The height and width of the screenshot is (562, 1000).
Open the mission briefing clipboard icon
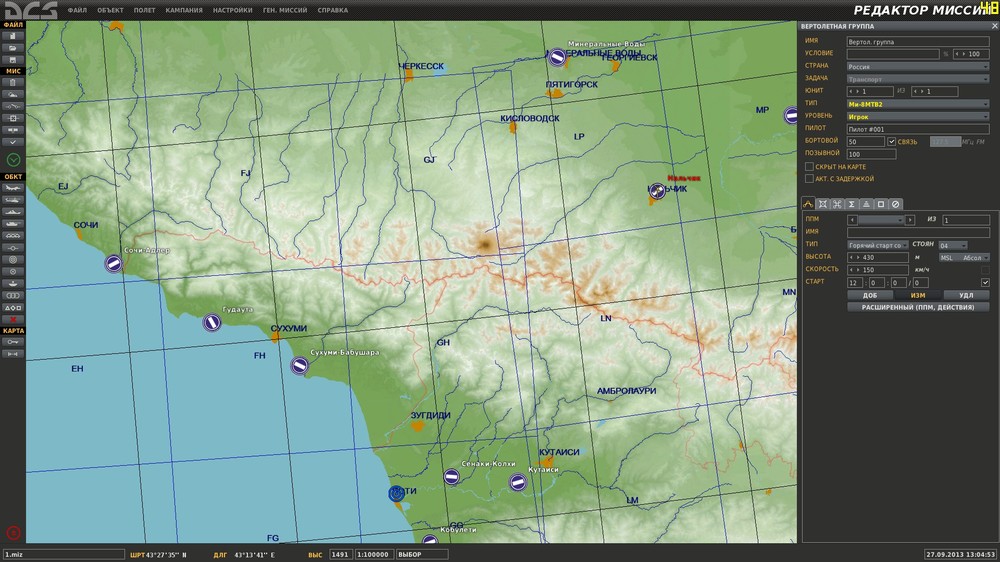pos(13,82)
